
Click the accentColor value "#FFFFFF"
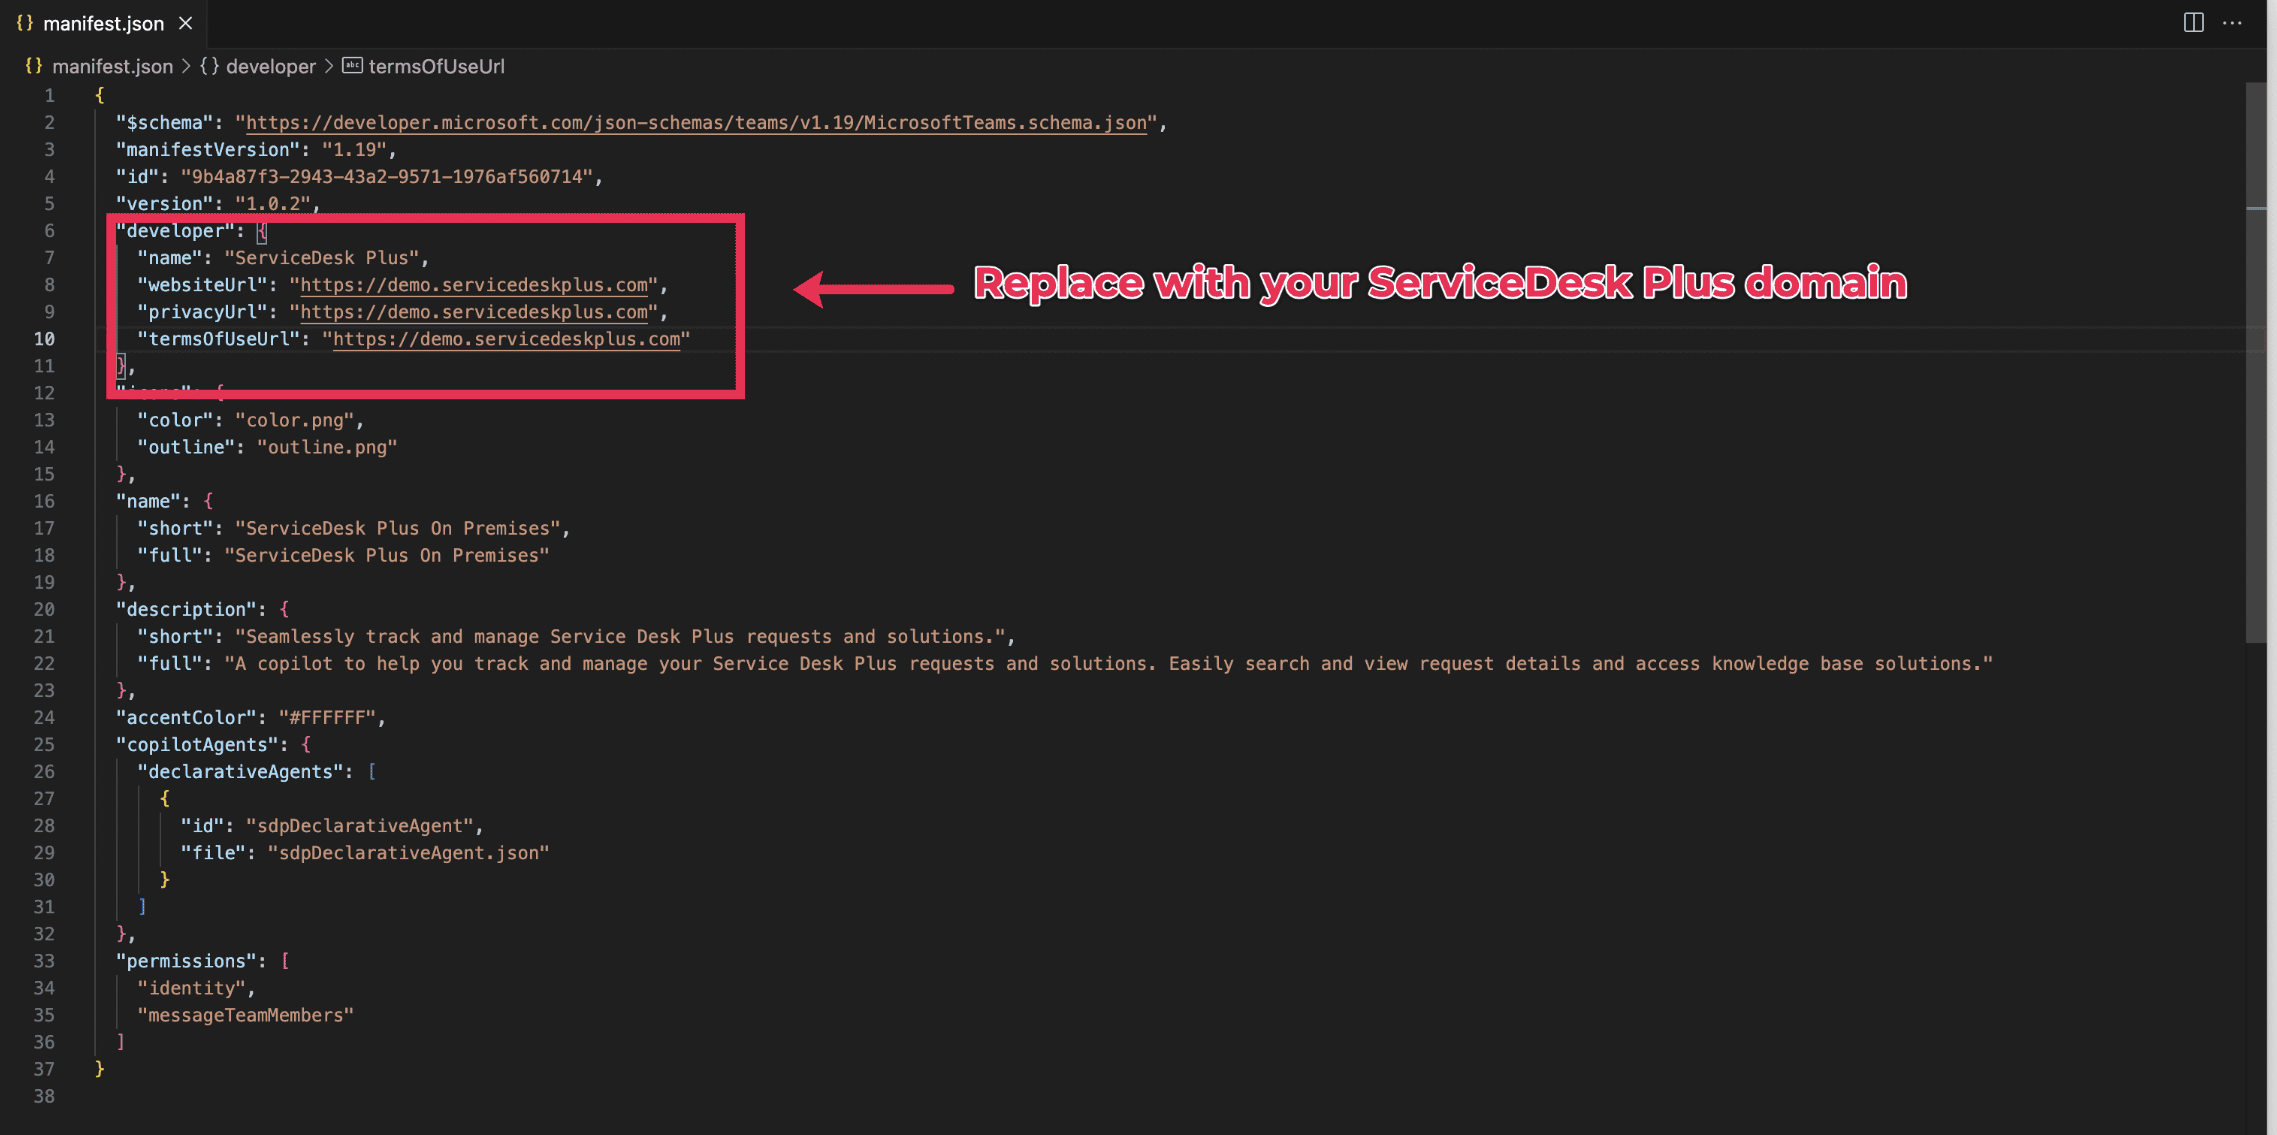pyautogui.click(x=327, y=718)
